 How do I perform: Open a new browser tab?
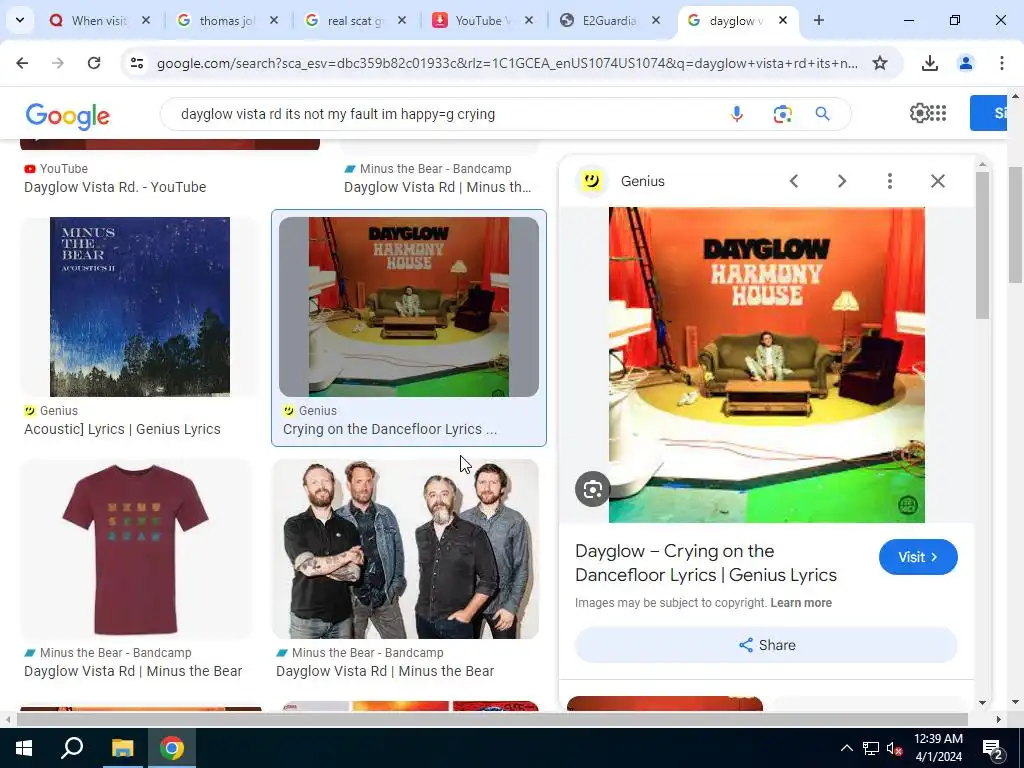coord(818,21)
